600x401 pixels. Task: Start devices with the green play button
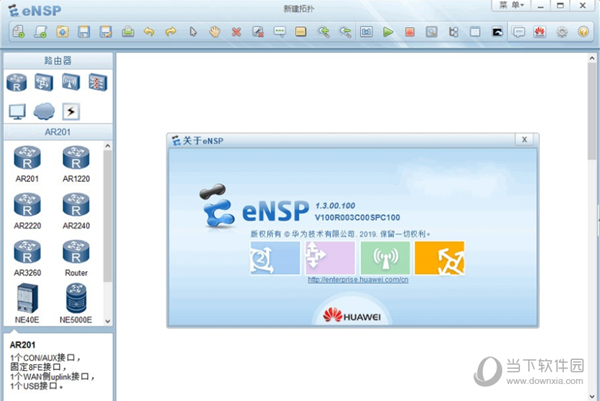pyautogui.click(x=388, y=31)
